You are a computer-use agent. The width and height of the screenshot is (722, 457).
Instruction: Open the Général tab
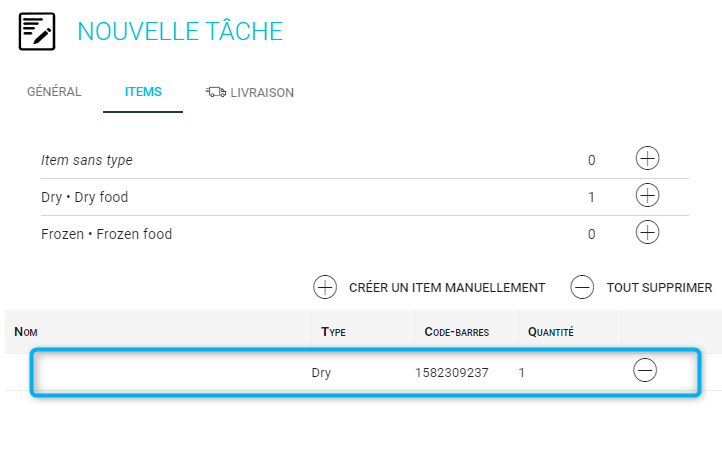[x=54, y=92]
